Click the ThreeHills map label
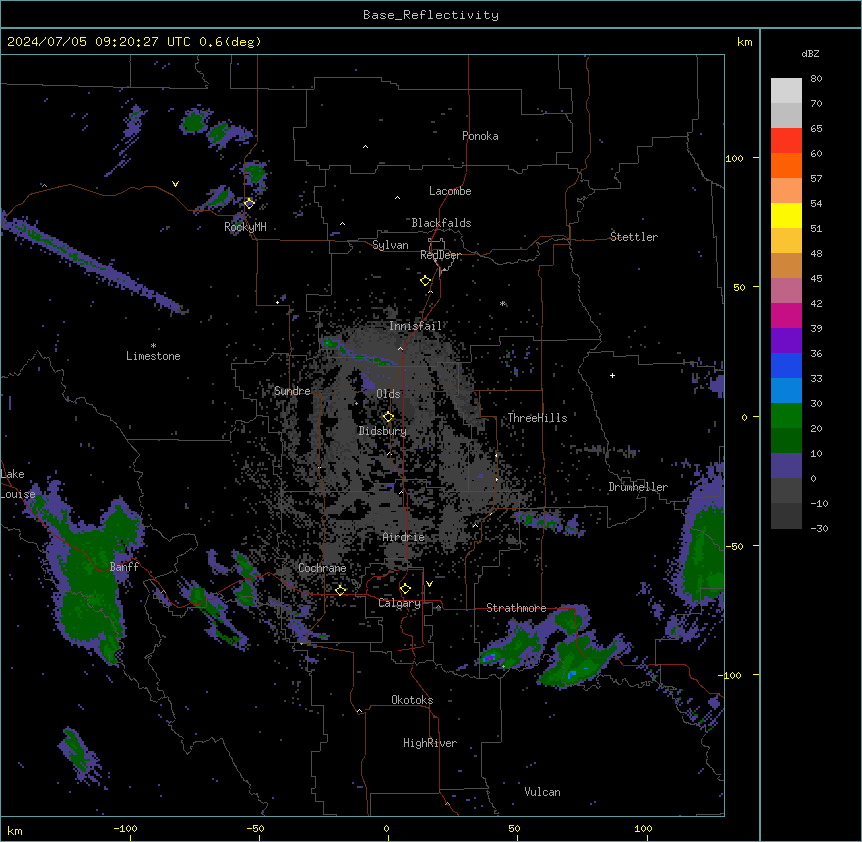862x842 pixels. [537, 418]
